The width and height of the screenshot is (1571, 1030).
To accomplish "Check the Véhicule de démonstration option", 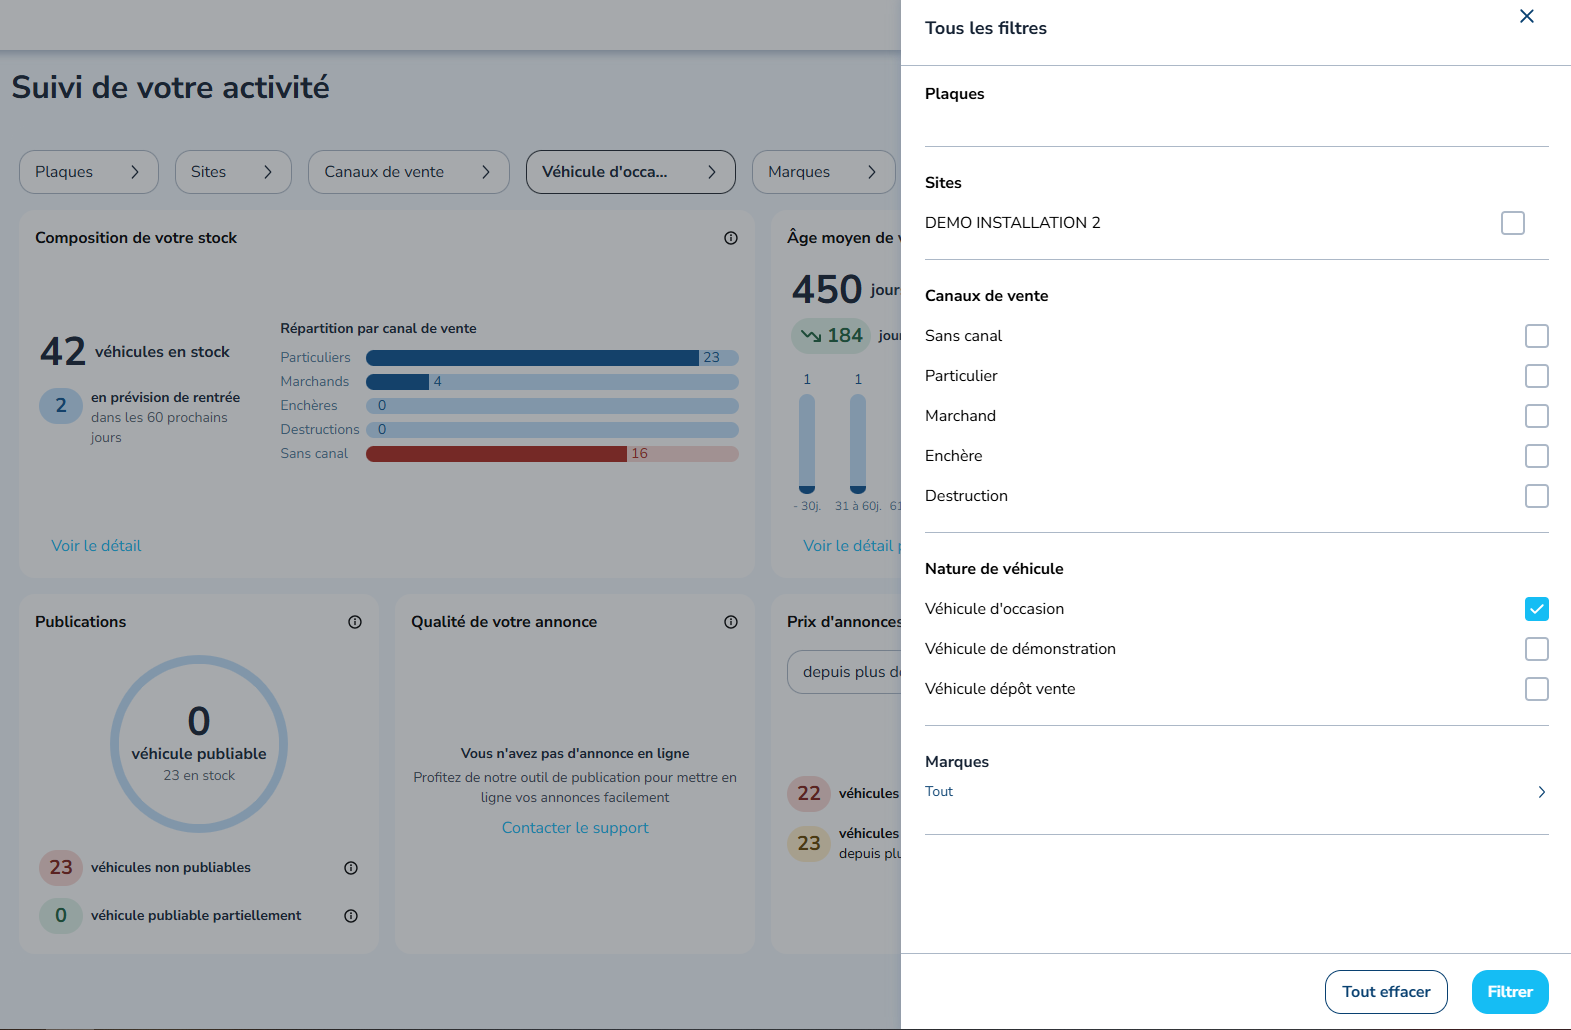I will pyautogui.click(x=1537, y=649).
